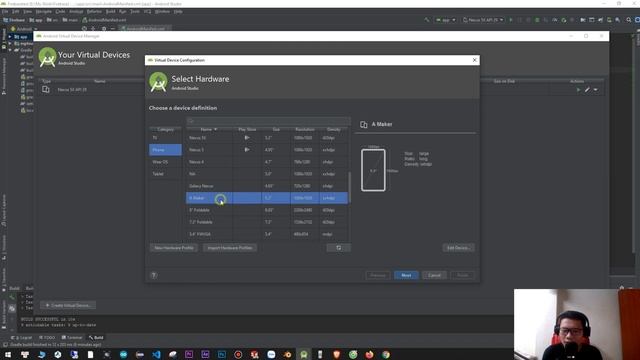Select the Galaxy Nexus device row
Viewport: 640px width, 360px height.
pyautogui.click(x=267, y=186)
